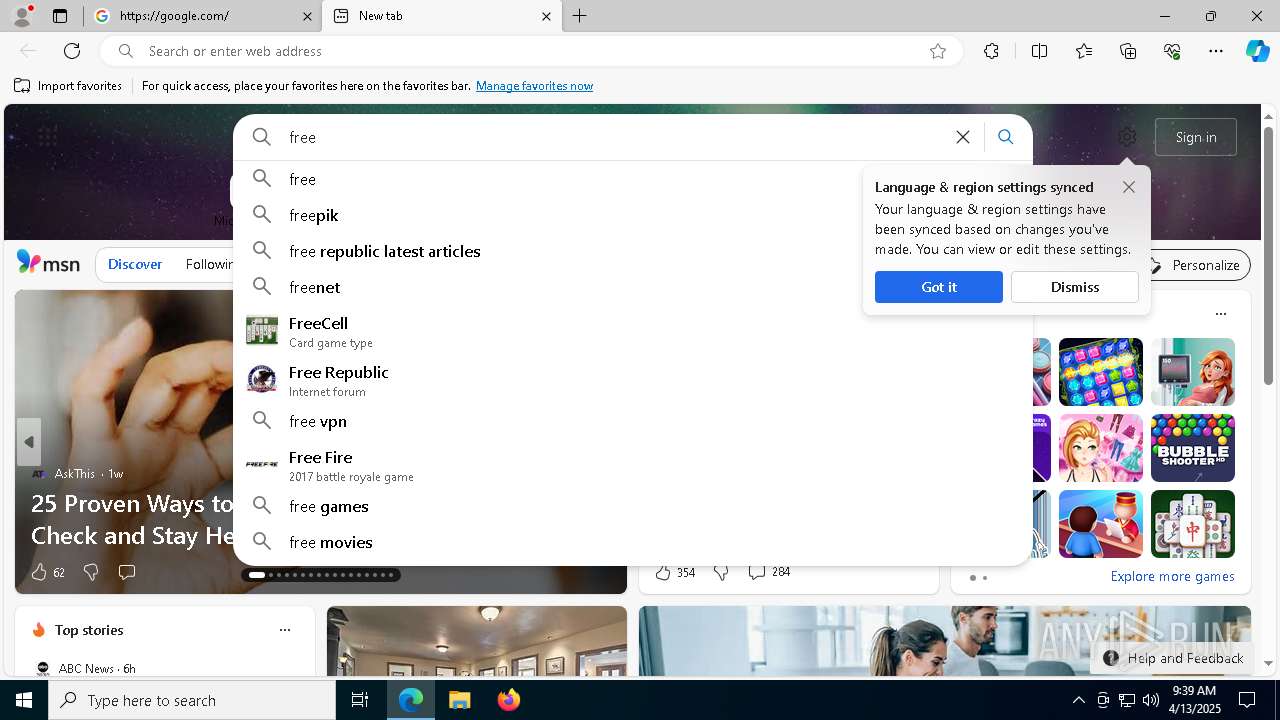Click the Got it button

[939, 287]
